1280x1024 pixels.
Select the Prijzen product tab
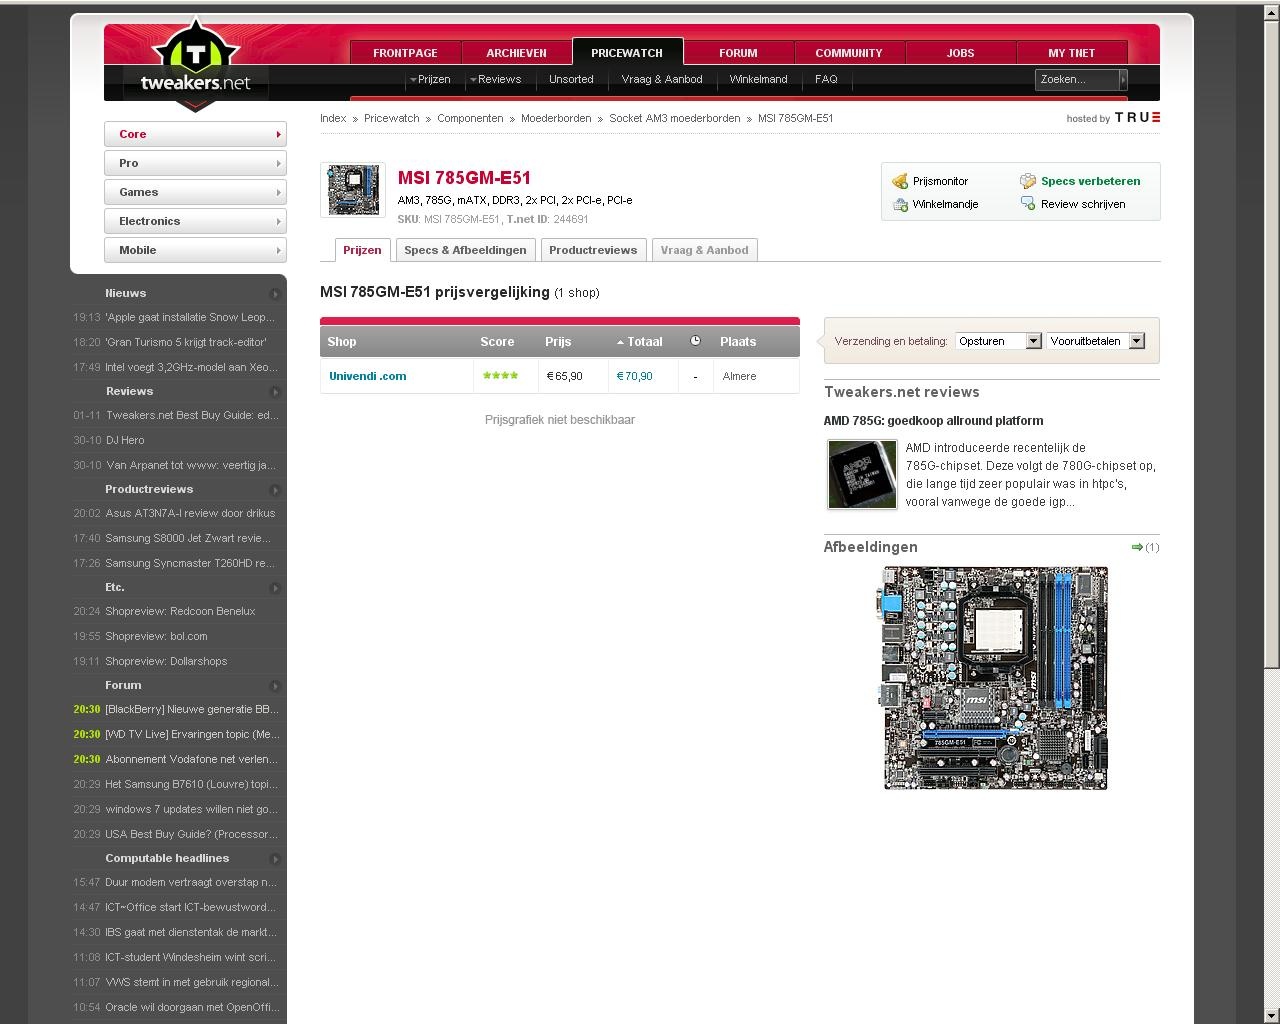(362, 250)
